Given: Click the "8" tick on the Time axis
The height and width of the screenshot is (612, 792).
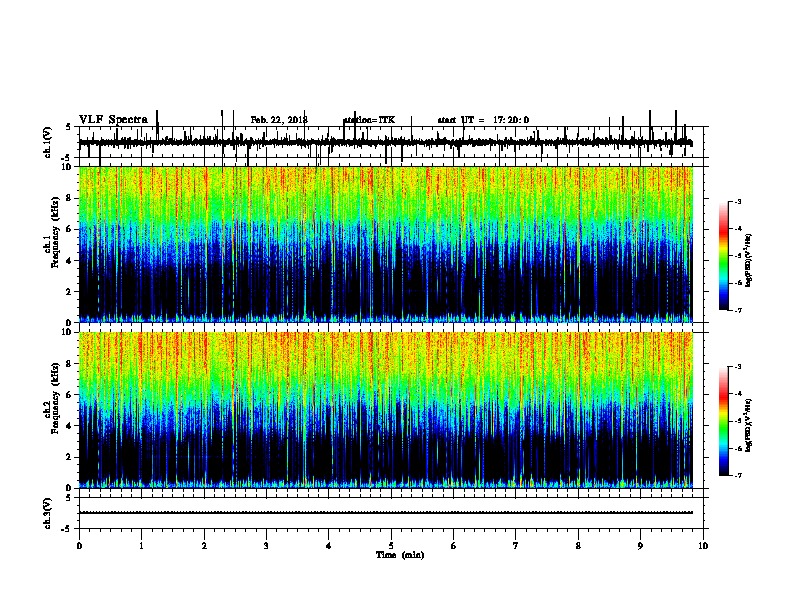Looking at the screenshot, I should click(x=578, y=546).
